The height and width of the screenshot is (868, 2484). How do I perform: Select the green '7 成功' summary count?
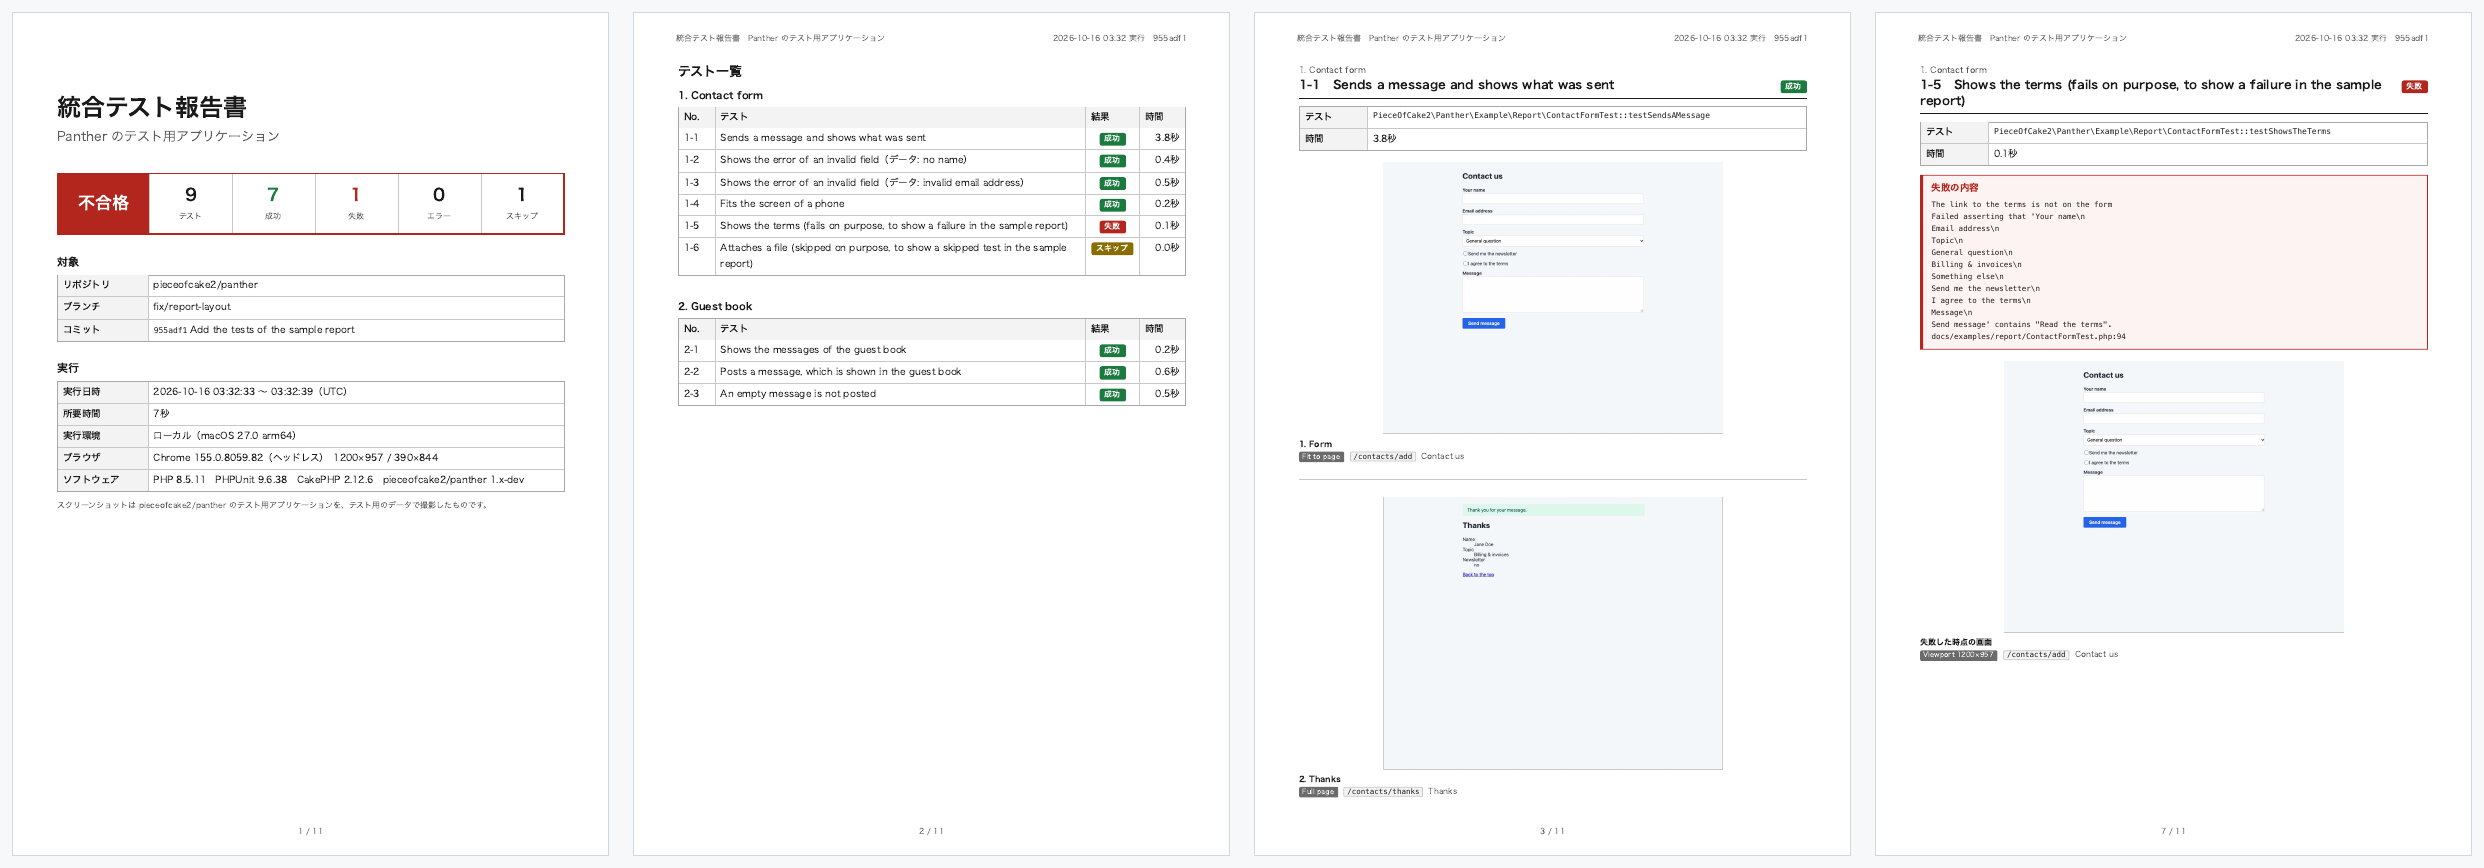pyautogui.click(x=273, y=204)
